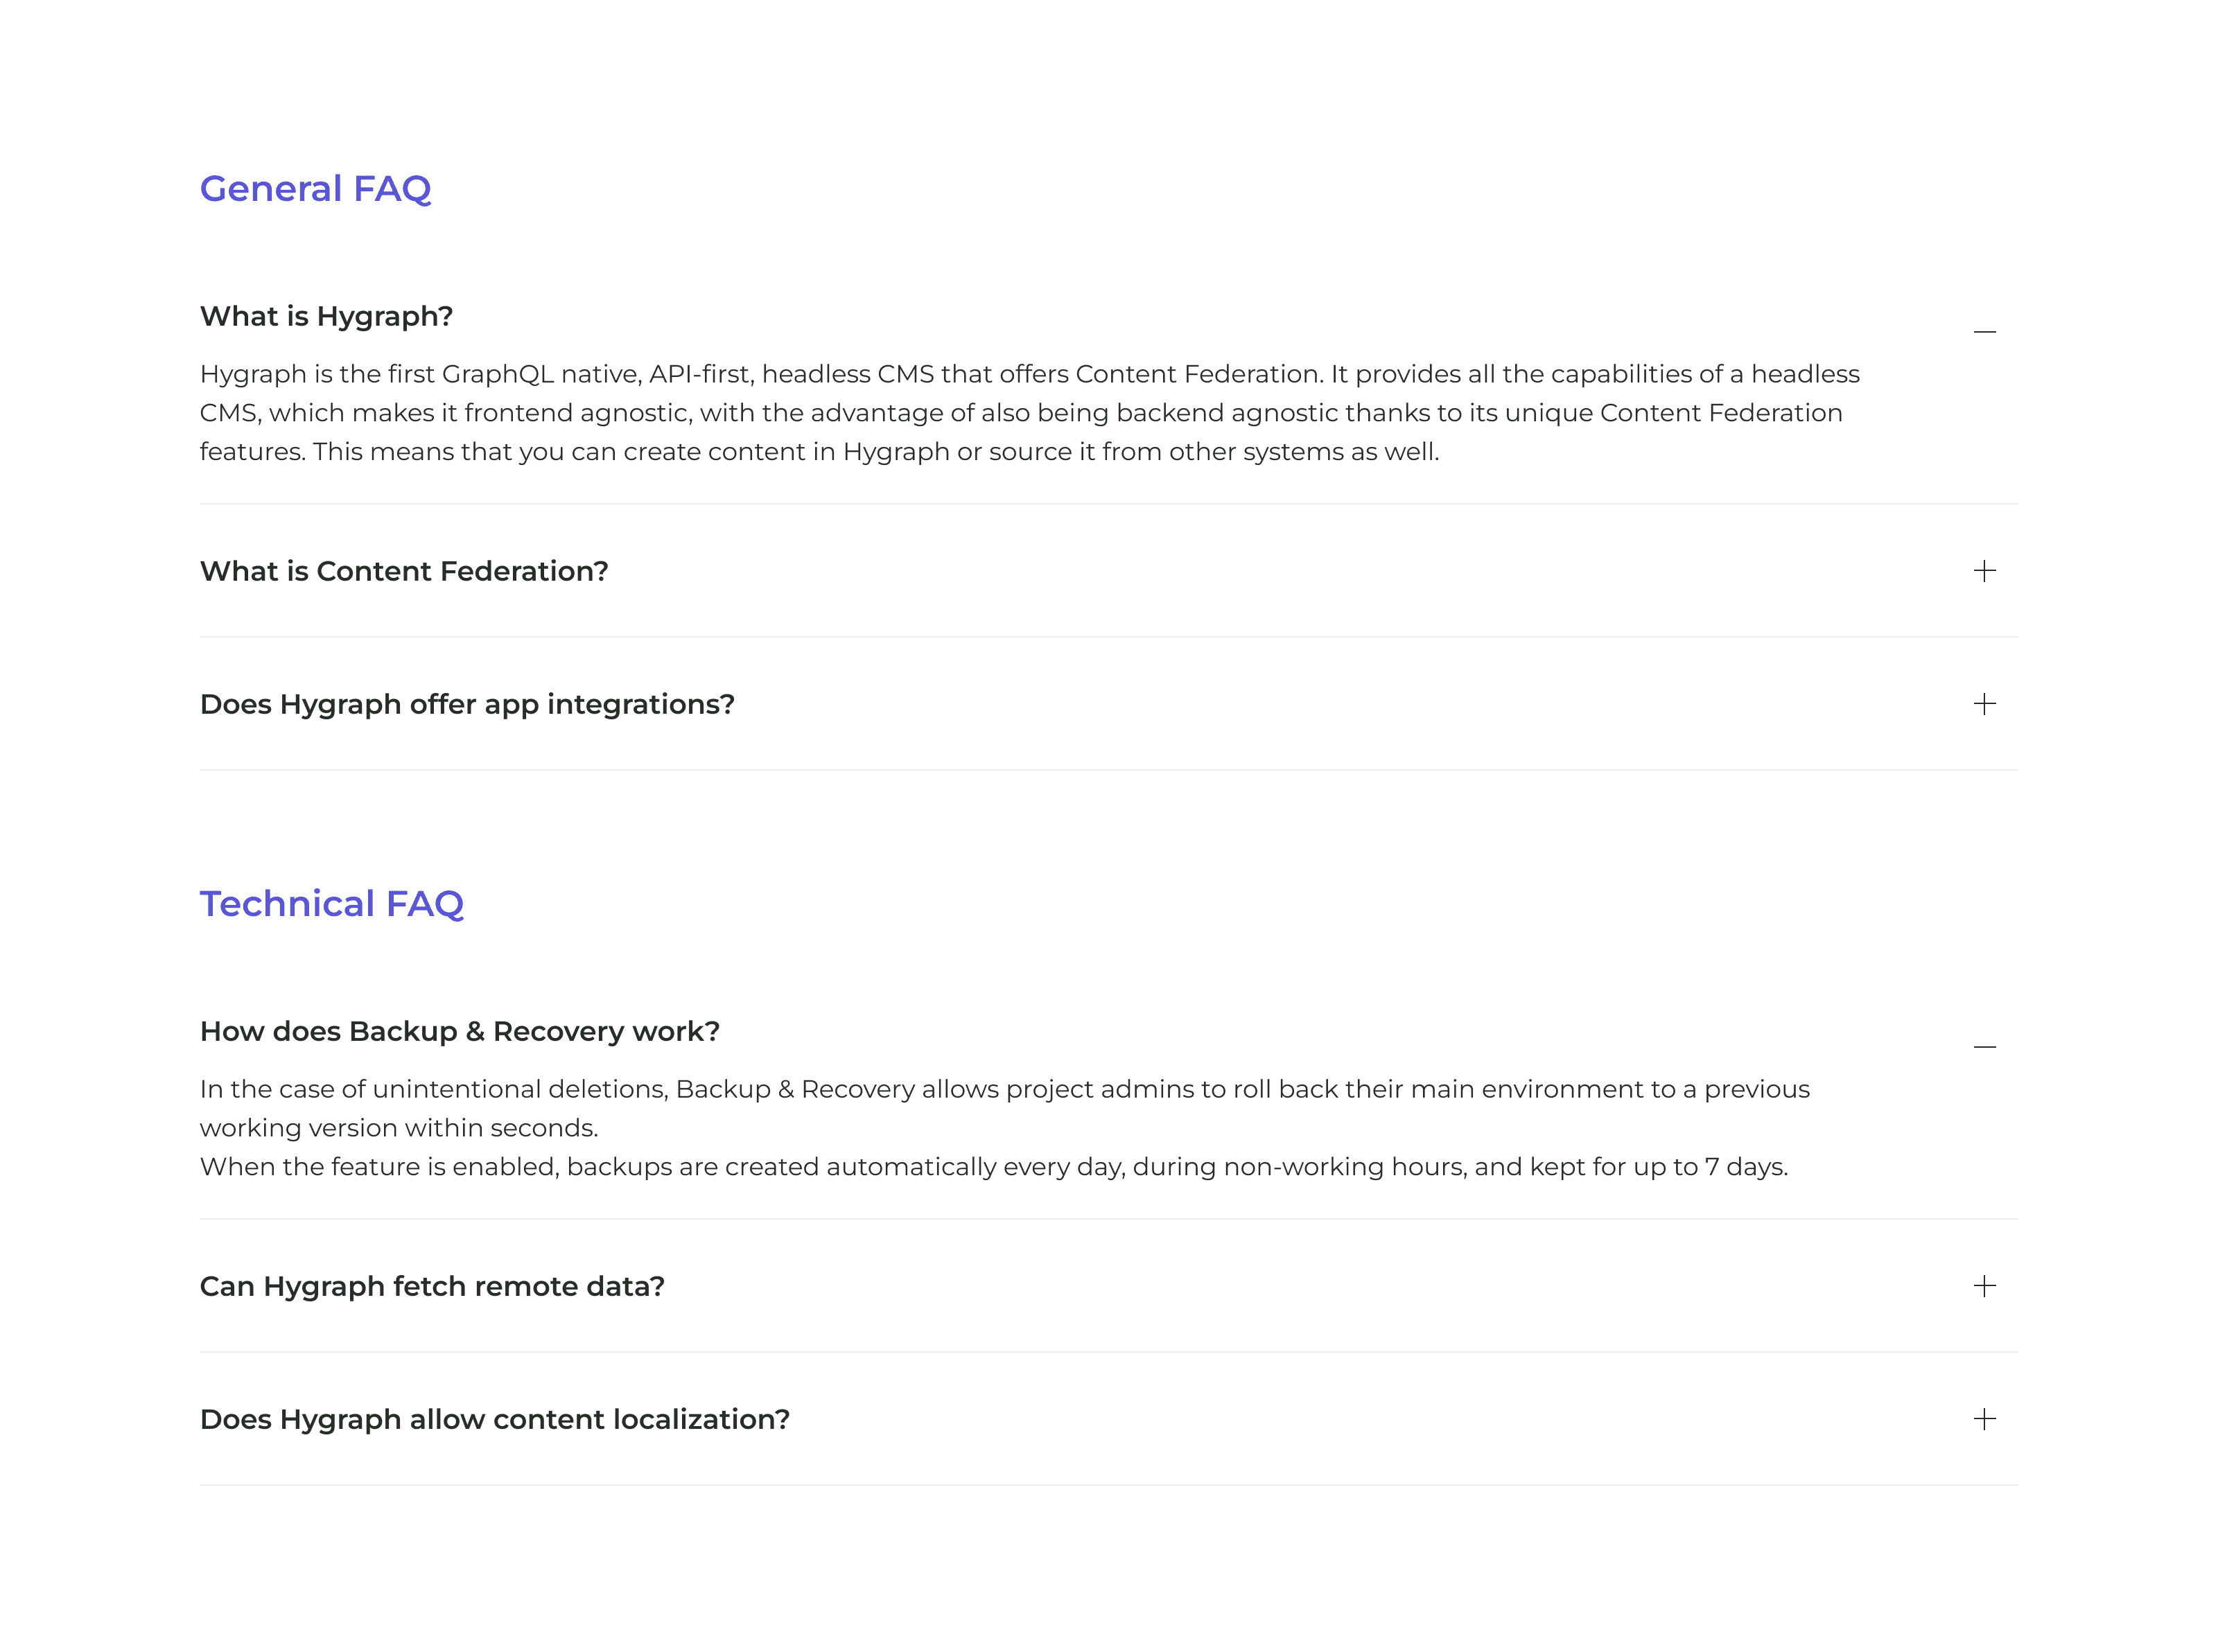Click plus icon next to app integrations question
The height and width of the screenshot is (1652, 2218).
coord(1984,704)
